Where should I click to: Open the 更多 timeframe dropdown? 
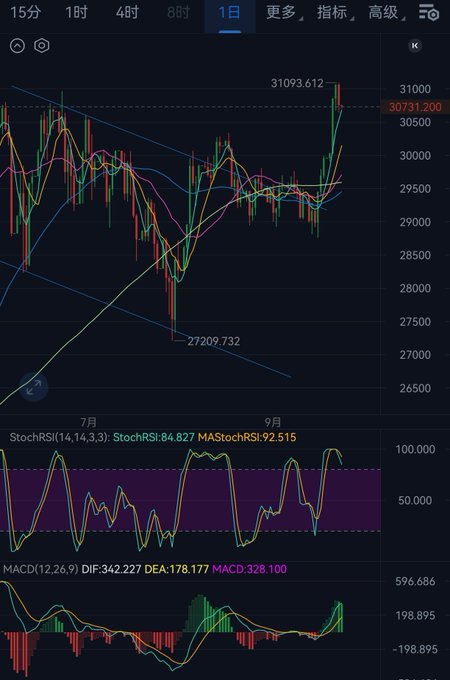click(x=284, y=13)
